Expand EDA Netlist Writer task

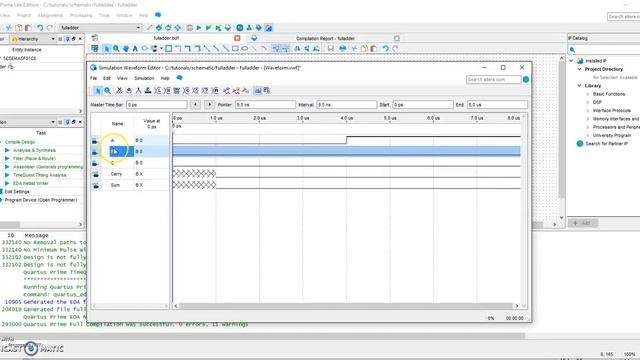[x=7, y=183]
